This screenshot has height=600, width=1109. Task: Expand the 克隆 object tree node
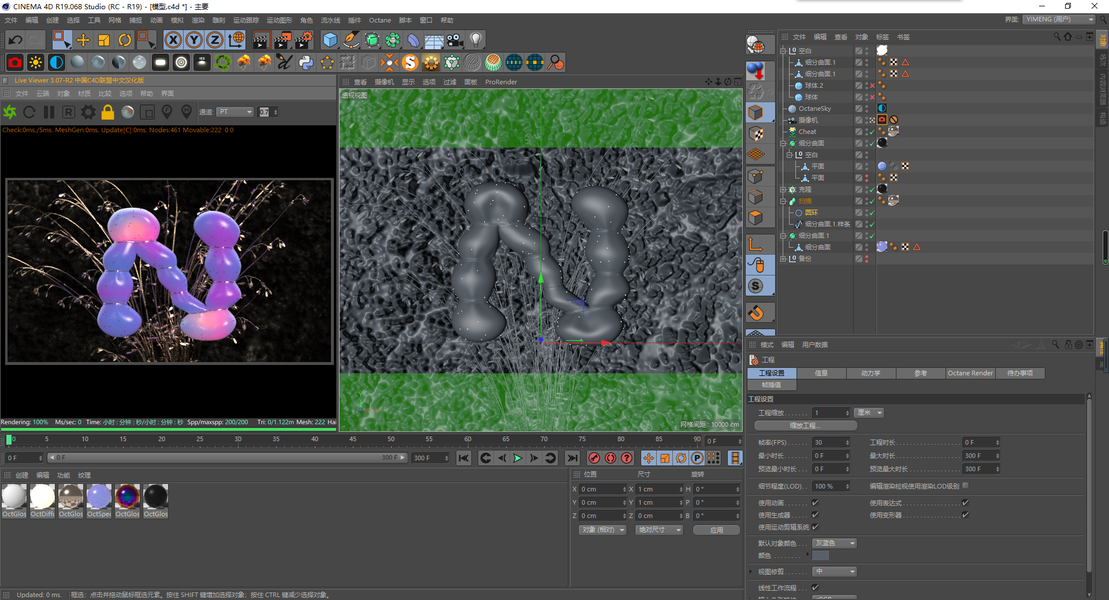783,190
